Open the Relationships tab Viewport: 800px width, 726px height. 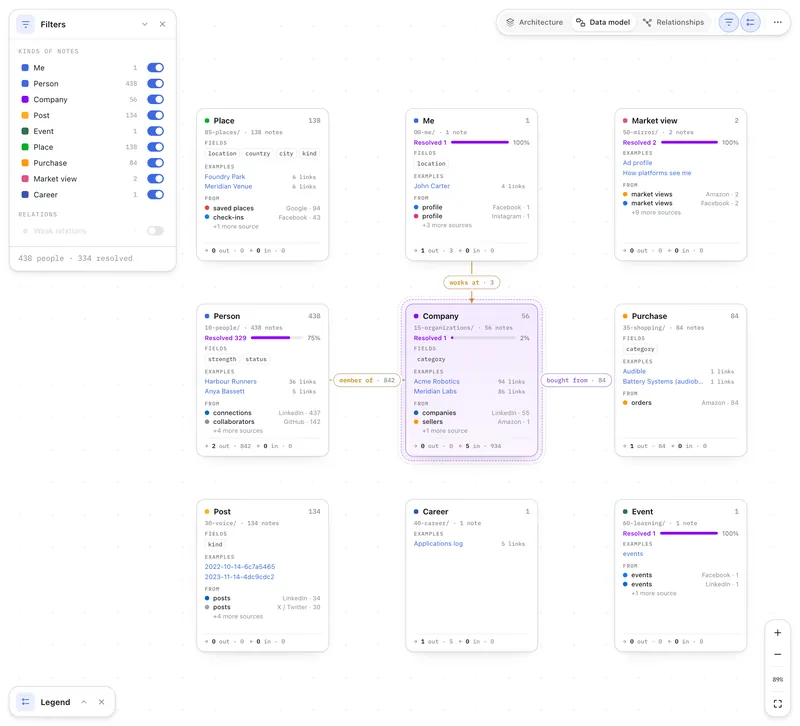point(673,22)
